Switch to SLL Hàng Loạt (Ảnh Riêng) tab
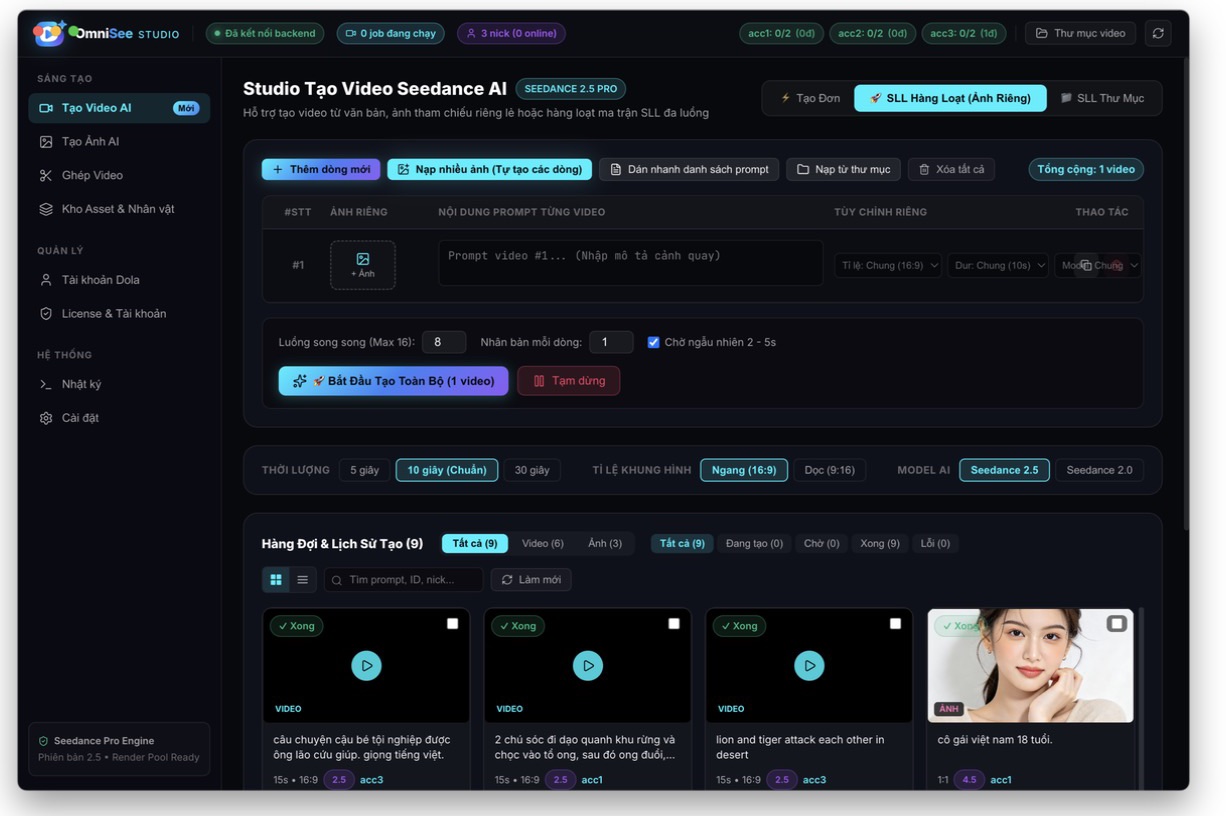Screen dimensions: 1226x816 pyautogui.click(x=950, y=98)
